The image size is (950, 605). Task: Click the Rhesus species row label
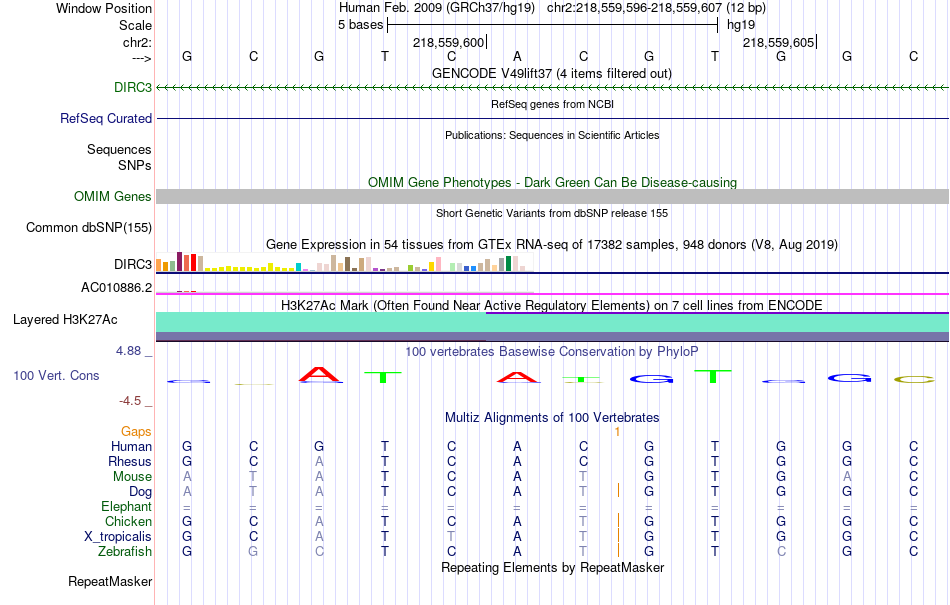[130, 461]
